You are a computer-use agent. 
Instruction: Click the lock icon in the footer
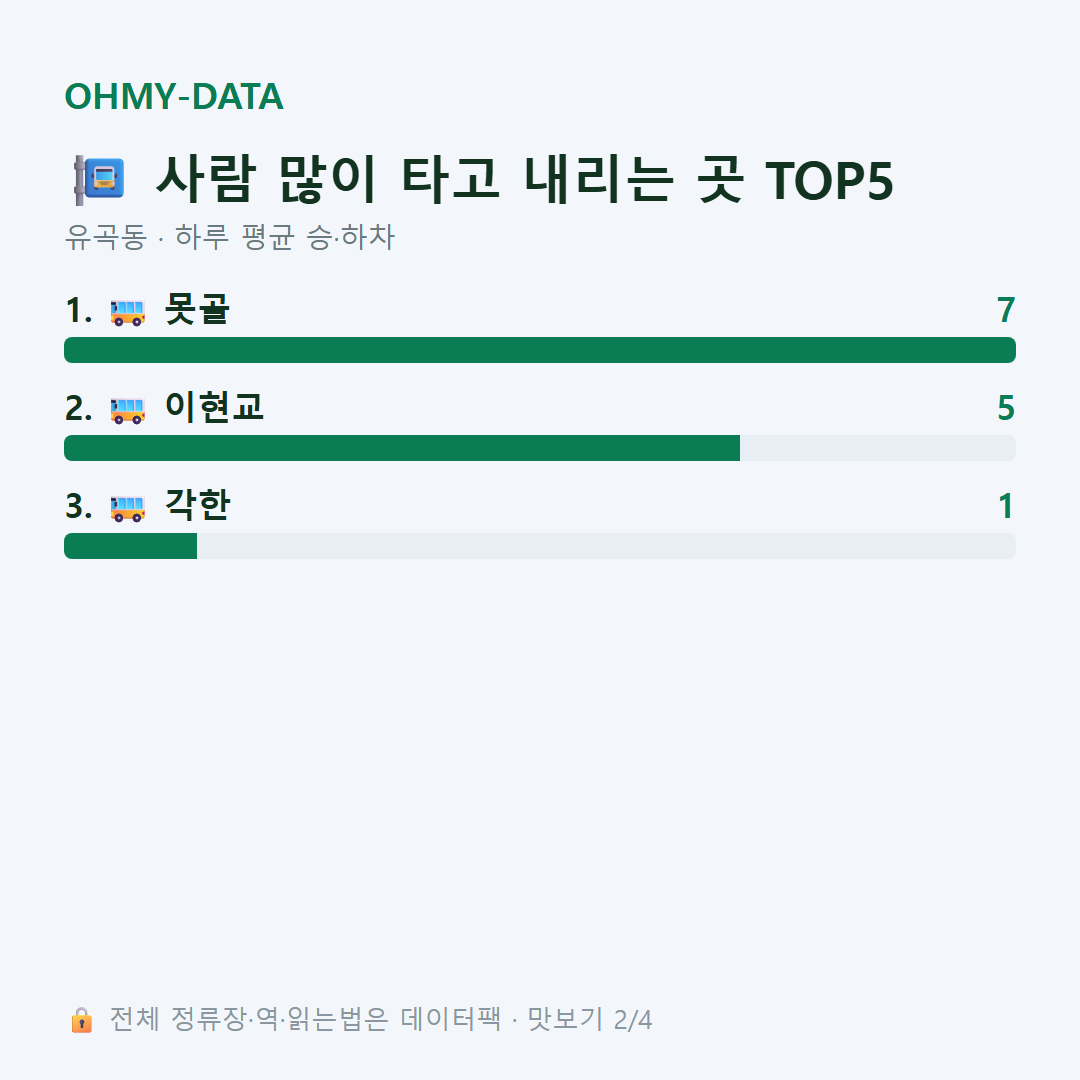click(x=81, y=1020)
